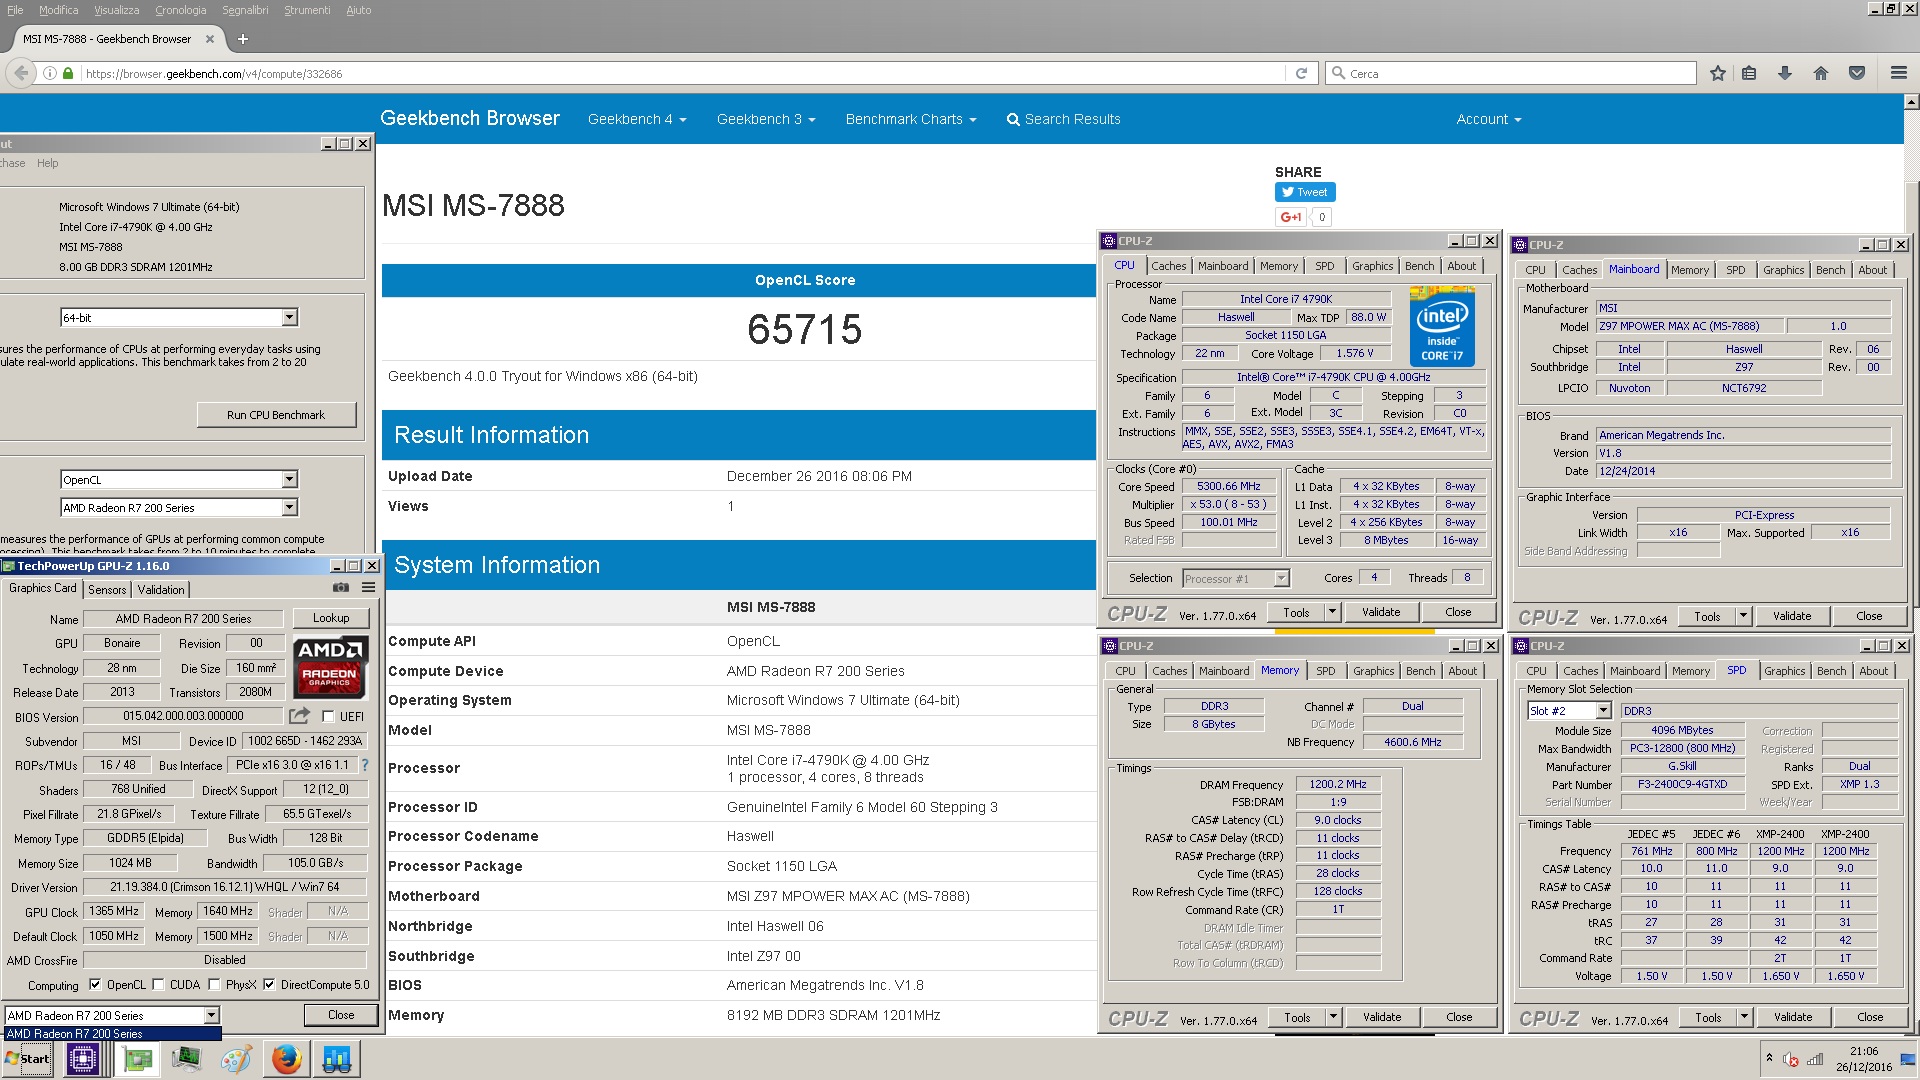
Task: Open a new browser tab with plus
Action: tap(243, 39)
